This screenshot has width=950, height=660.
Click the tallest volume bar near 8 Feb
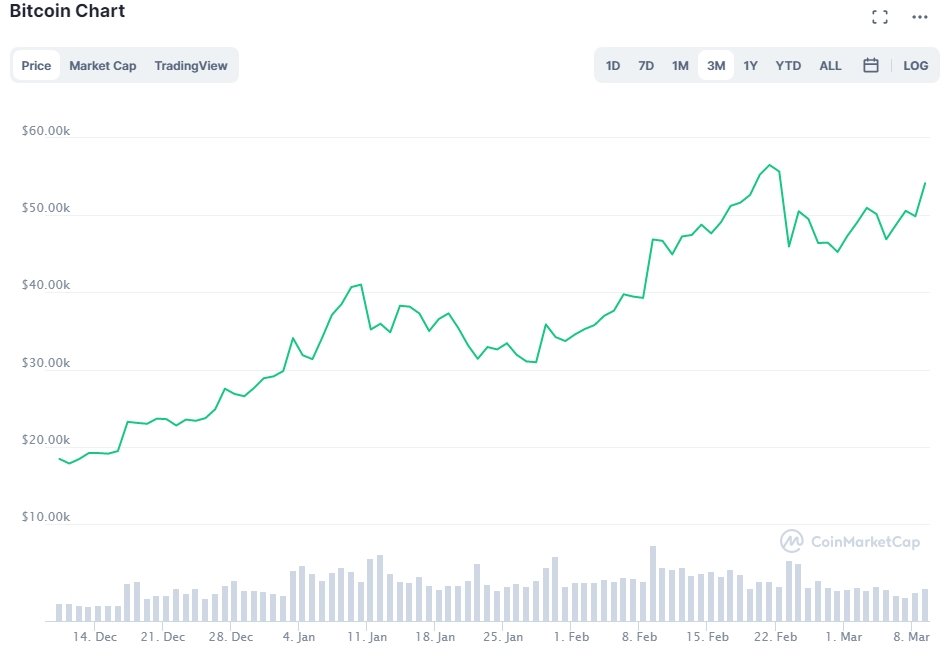(x=653, y=583)
